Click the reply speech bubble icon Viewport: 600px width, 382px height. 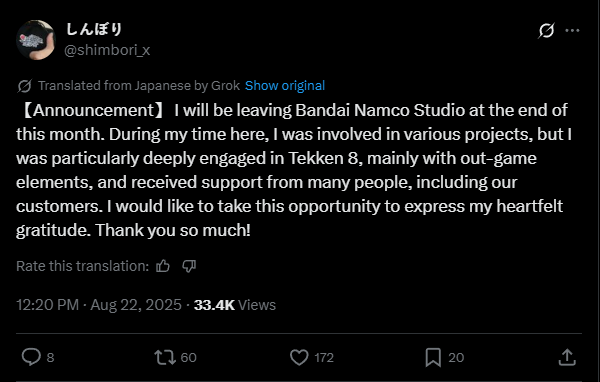tap(31, 357)
